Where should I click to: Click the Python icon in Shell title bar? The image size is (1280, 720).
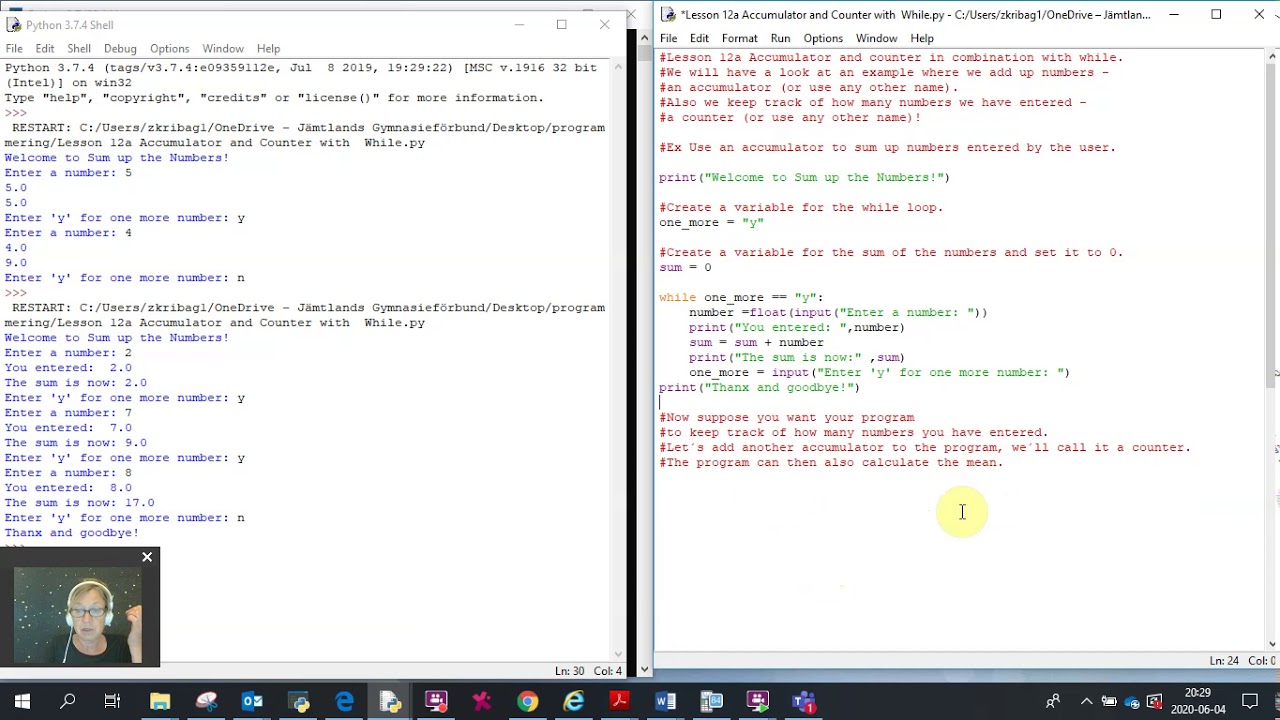pyautogui.click(x=13, y=24)
